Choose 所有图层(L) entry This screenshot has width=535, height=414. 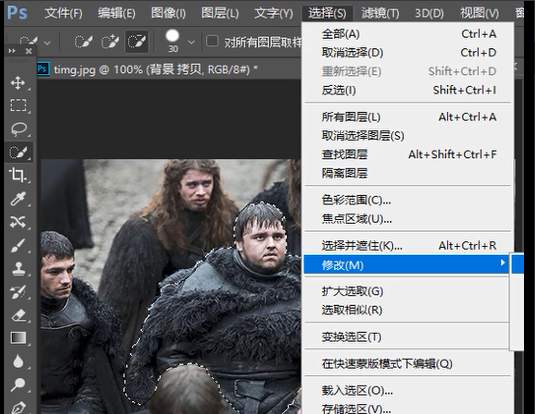coord(409,117)
